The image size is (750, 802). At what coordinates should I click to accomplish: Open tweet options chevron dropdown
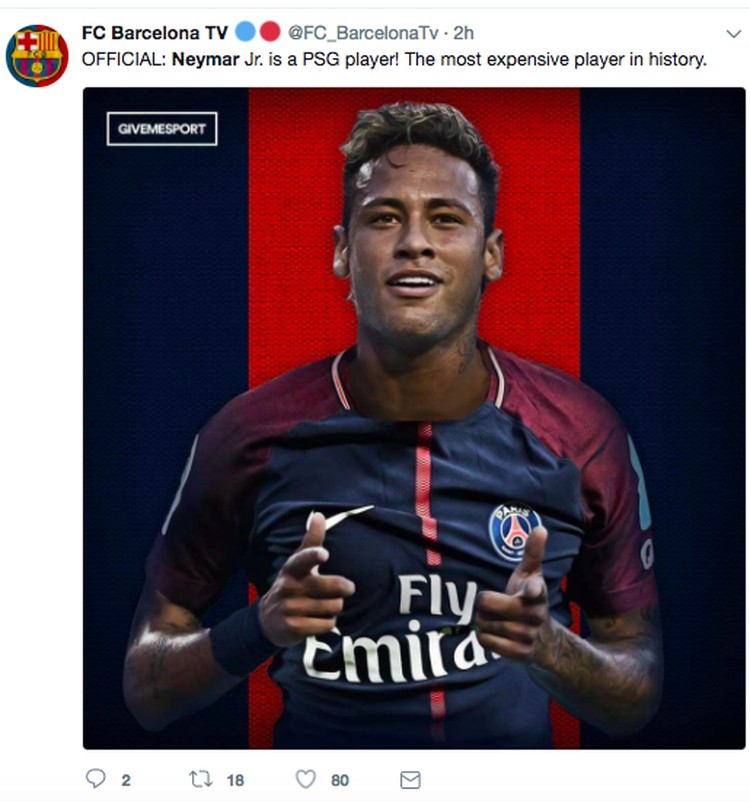(734, 34)
